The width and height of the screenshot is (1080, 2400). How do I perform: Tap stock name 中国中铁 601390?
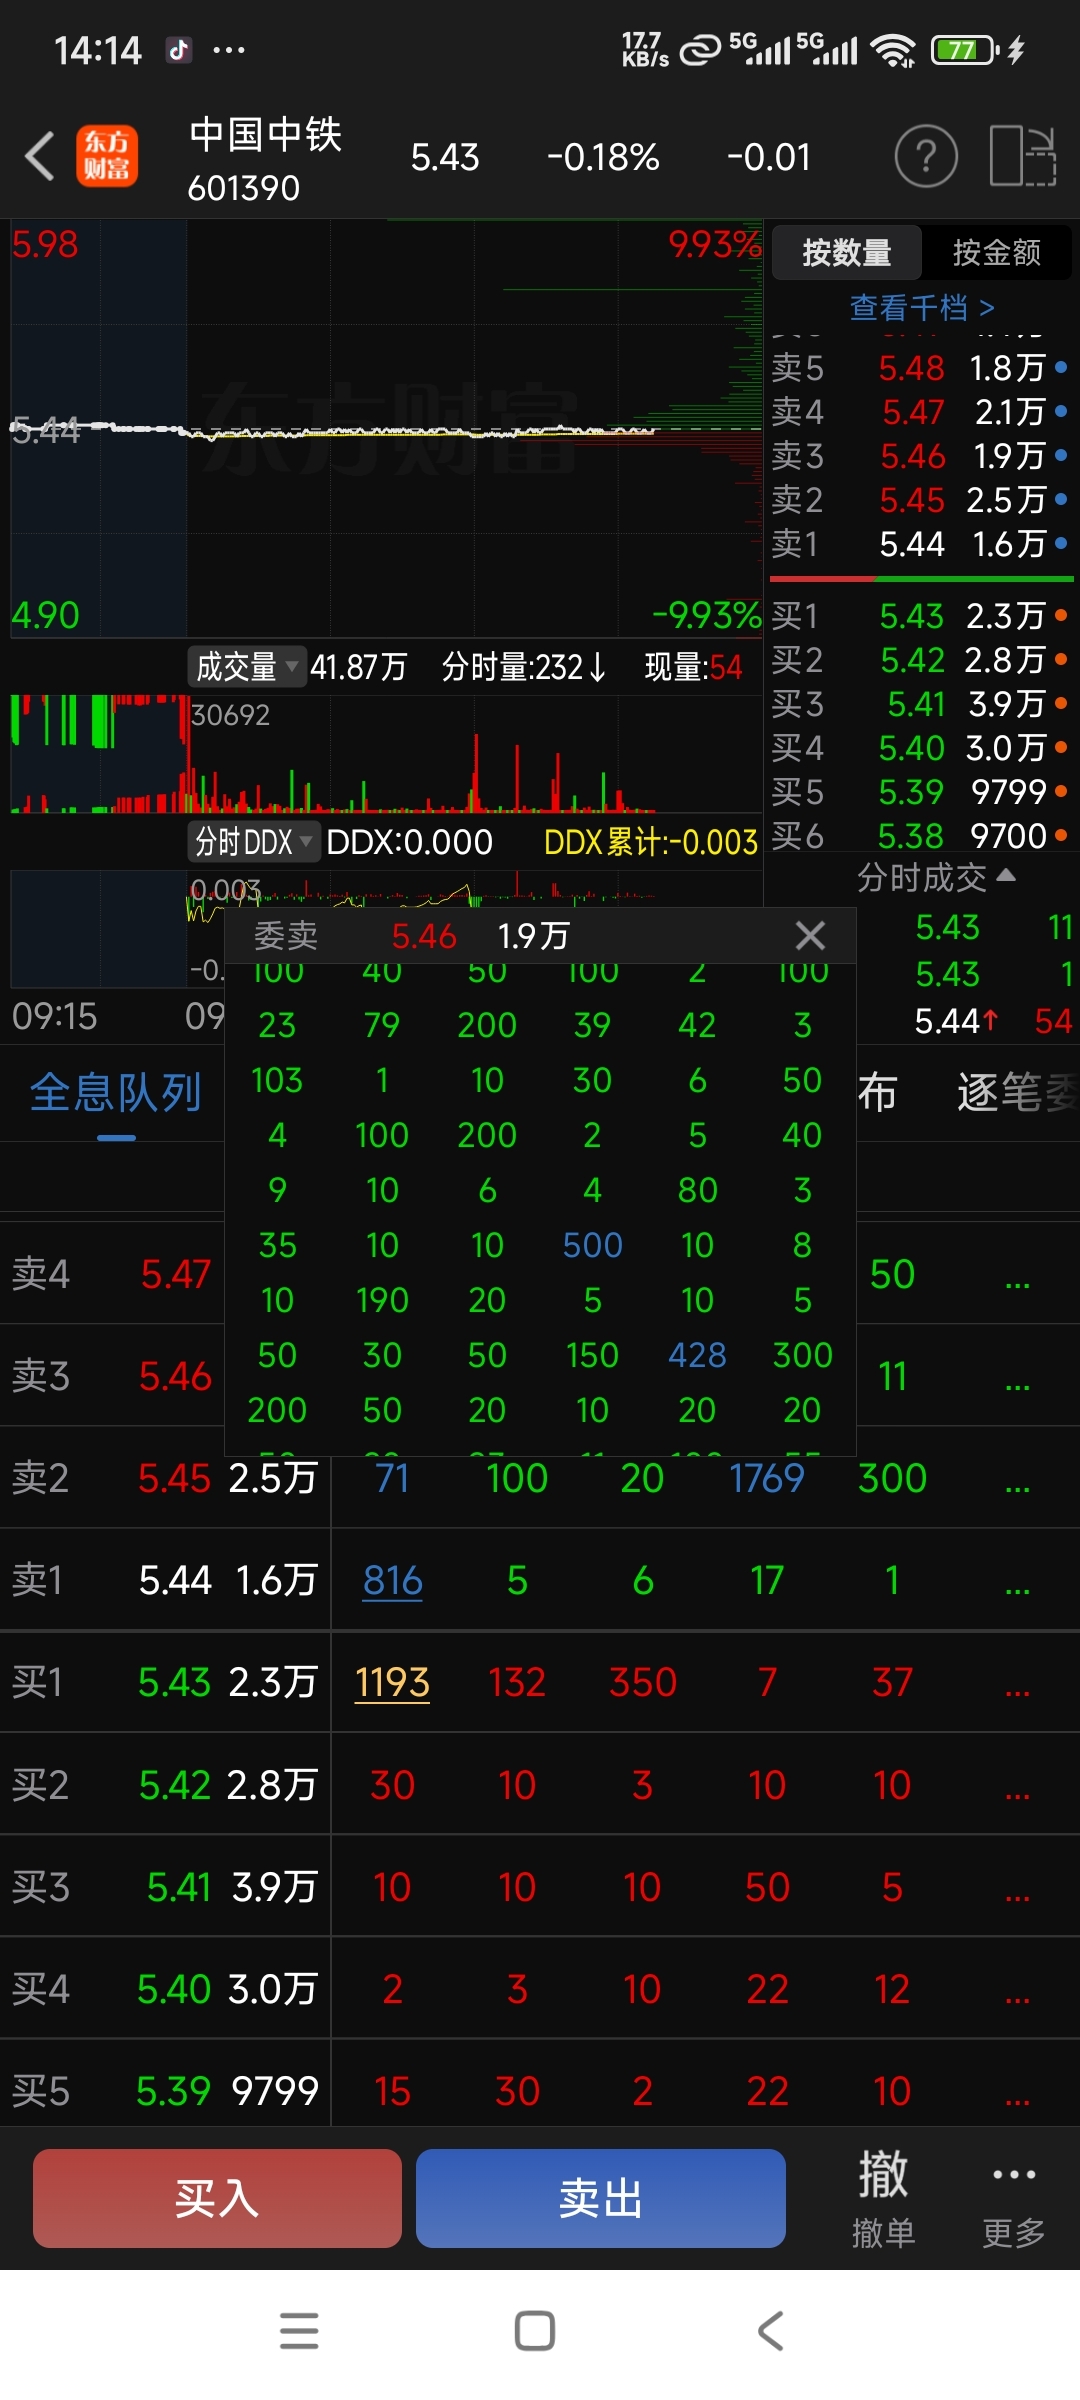(x=265, y=158)
